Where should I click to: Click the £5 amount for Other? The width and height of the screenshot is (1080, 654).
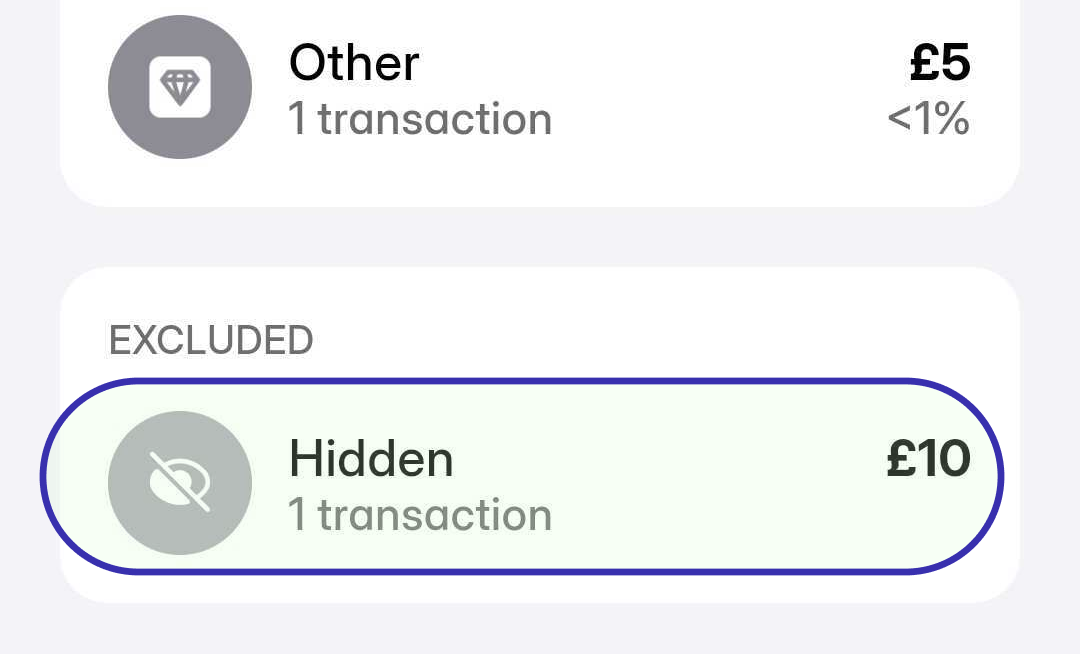click(x=940, y=62)
